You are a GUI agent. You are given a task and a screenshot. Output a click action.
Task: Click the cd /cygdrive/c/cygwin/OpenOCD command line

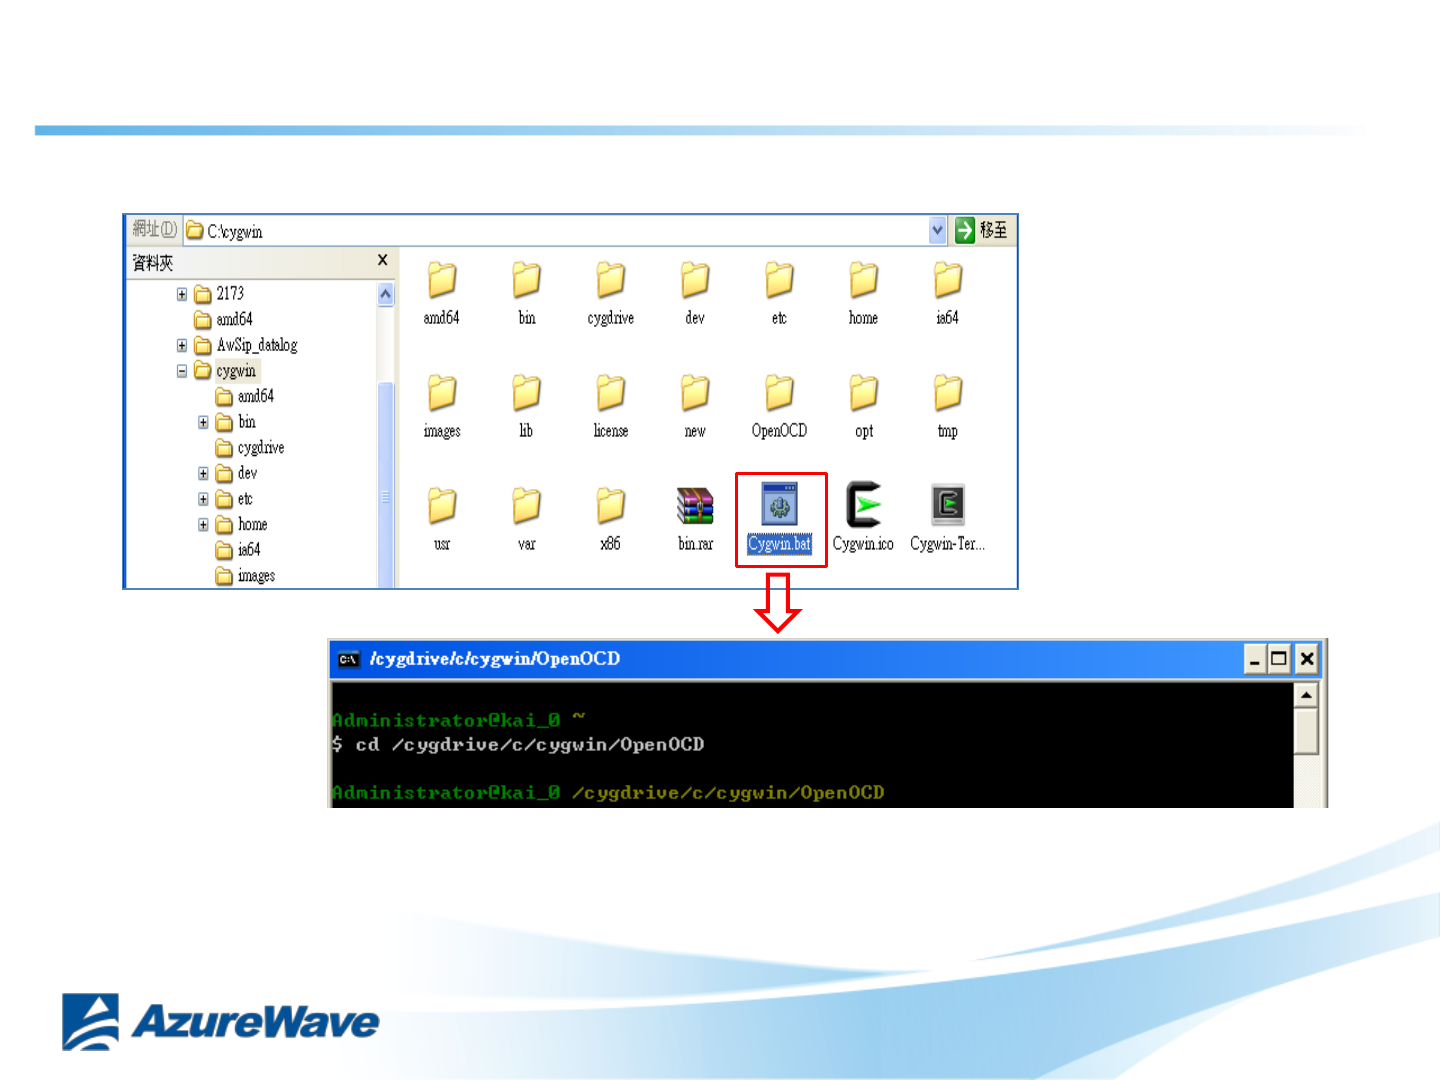click(x=530, y=744)
